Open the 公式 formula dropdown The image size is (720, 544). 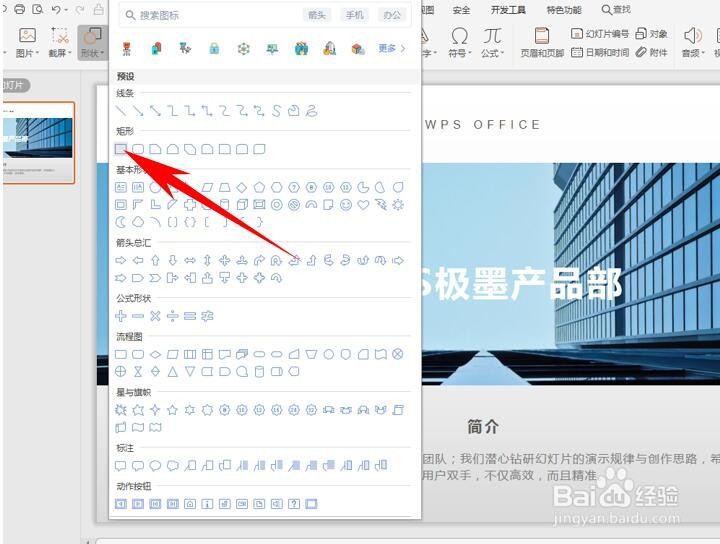pos(492,42)
